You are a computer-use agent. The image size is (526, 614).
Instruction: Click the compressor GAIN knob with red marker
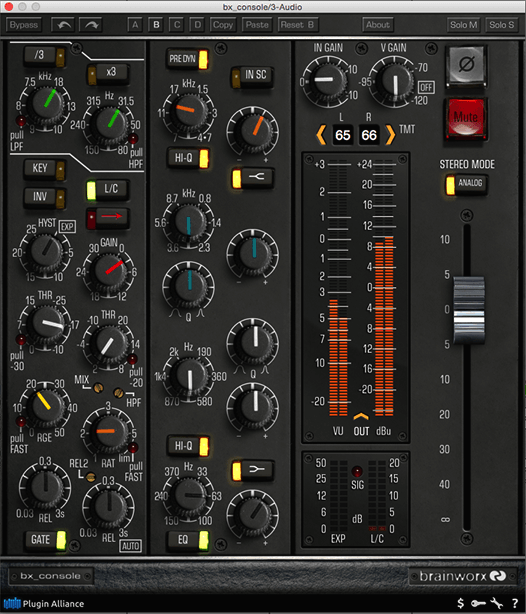(x=110, y=271)
